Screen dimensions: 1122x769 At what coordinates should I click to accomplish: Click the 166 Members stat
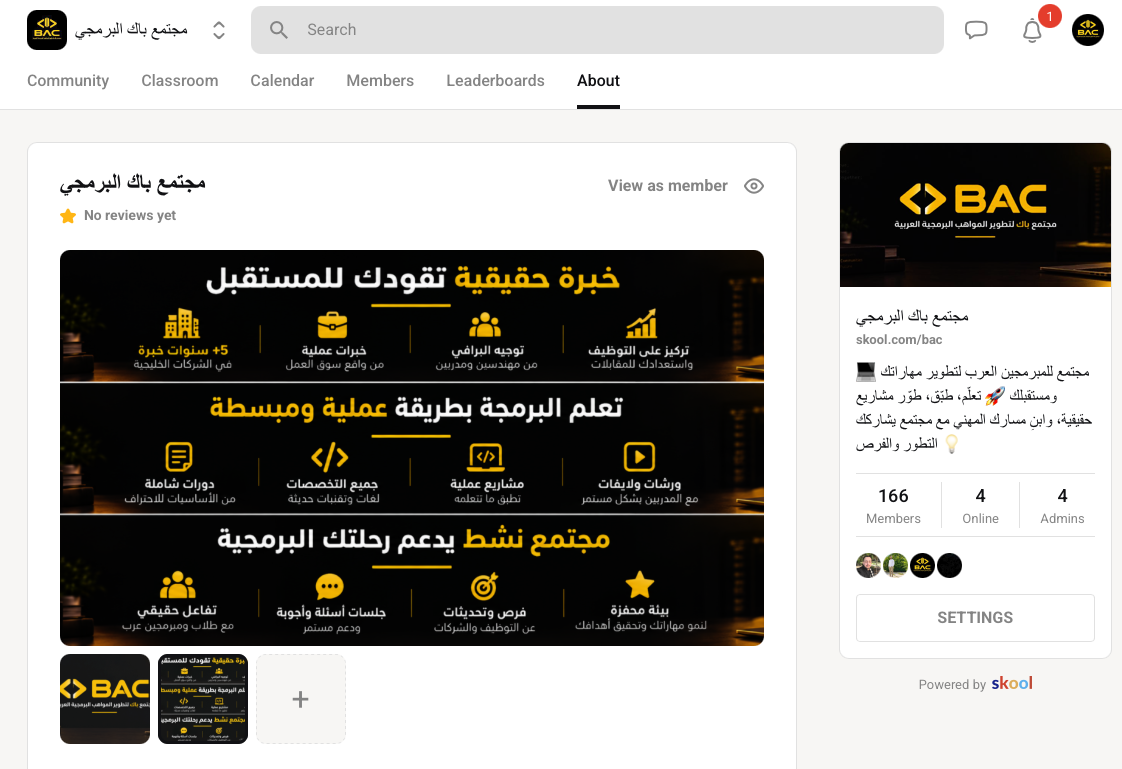coord(893,505)
